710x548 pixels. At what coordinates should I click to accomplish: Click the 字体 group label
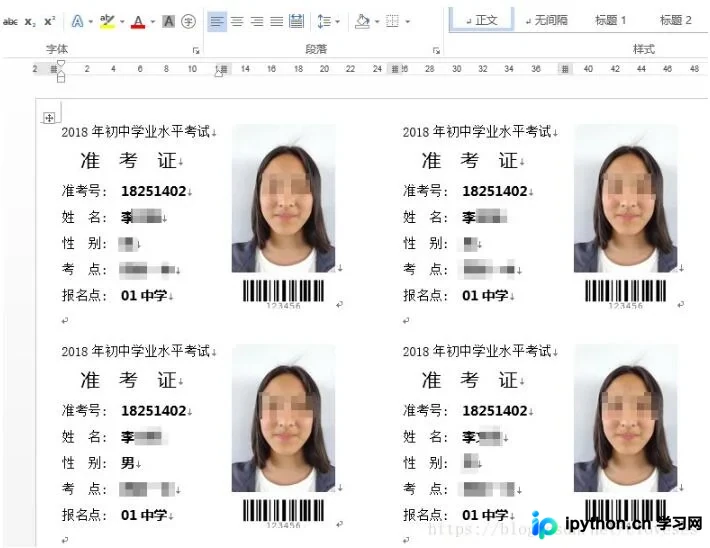[57, 49]
